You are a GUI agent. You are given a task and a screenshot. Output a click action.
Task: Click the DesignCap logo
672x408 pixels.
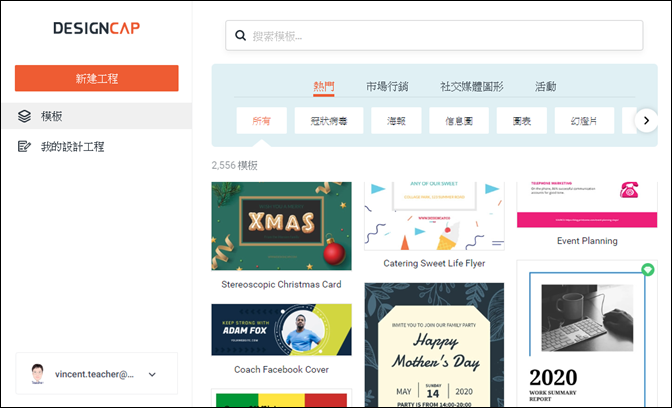pyautogui.click(x=96, y=28)
